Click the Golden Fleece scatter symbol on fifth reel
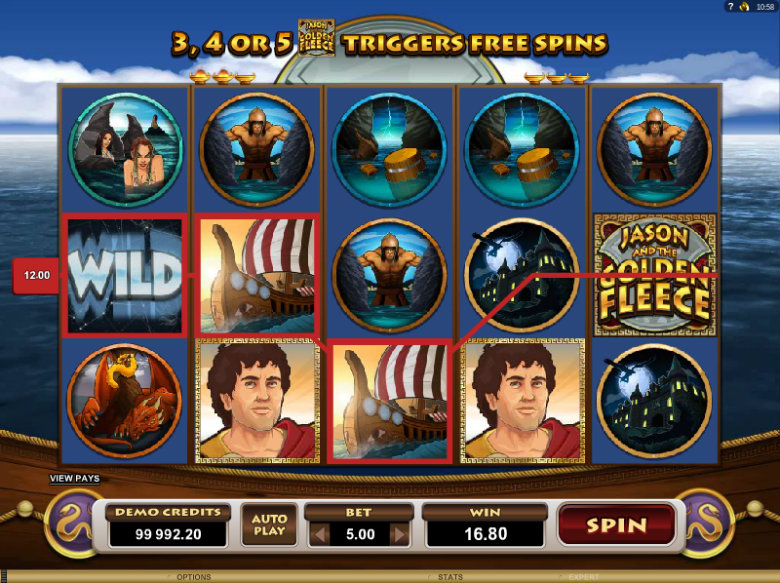Viewport: 780px width, 583px height. [x=655, y=275]
